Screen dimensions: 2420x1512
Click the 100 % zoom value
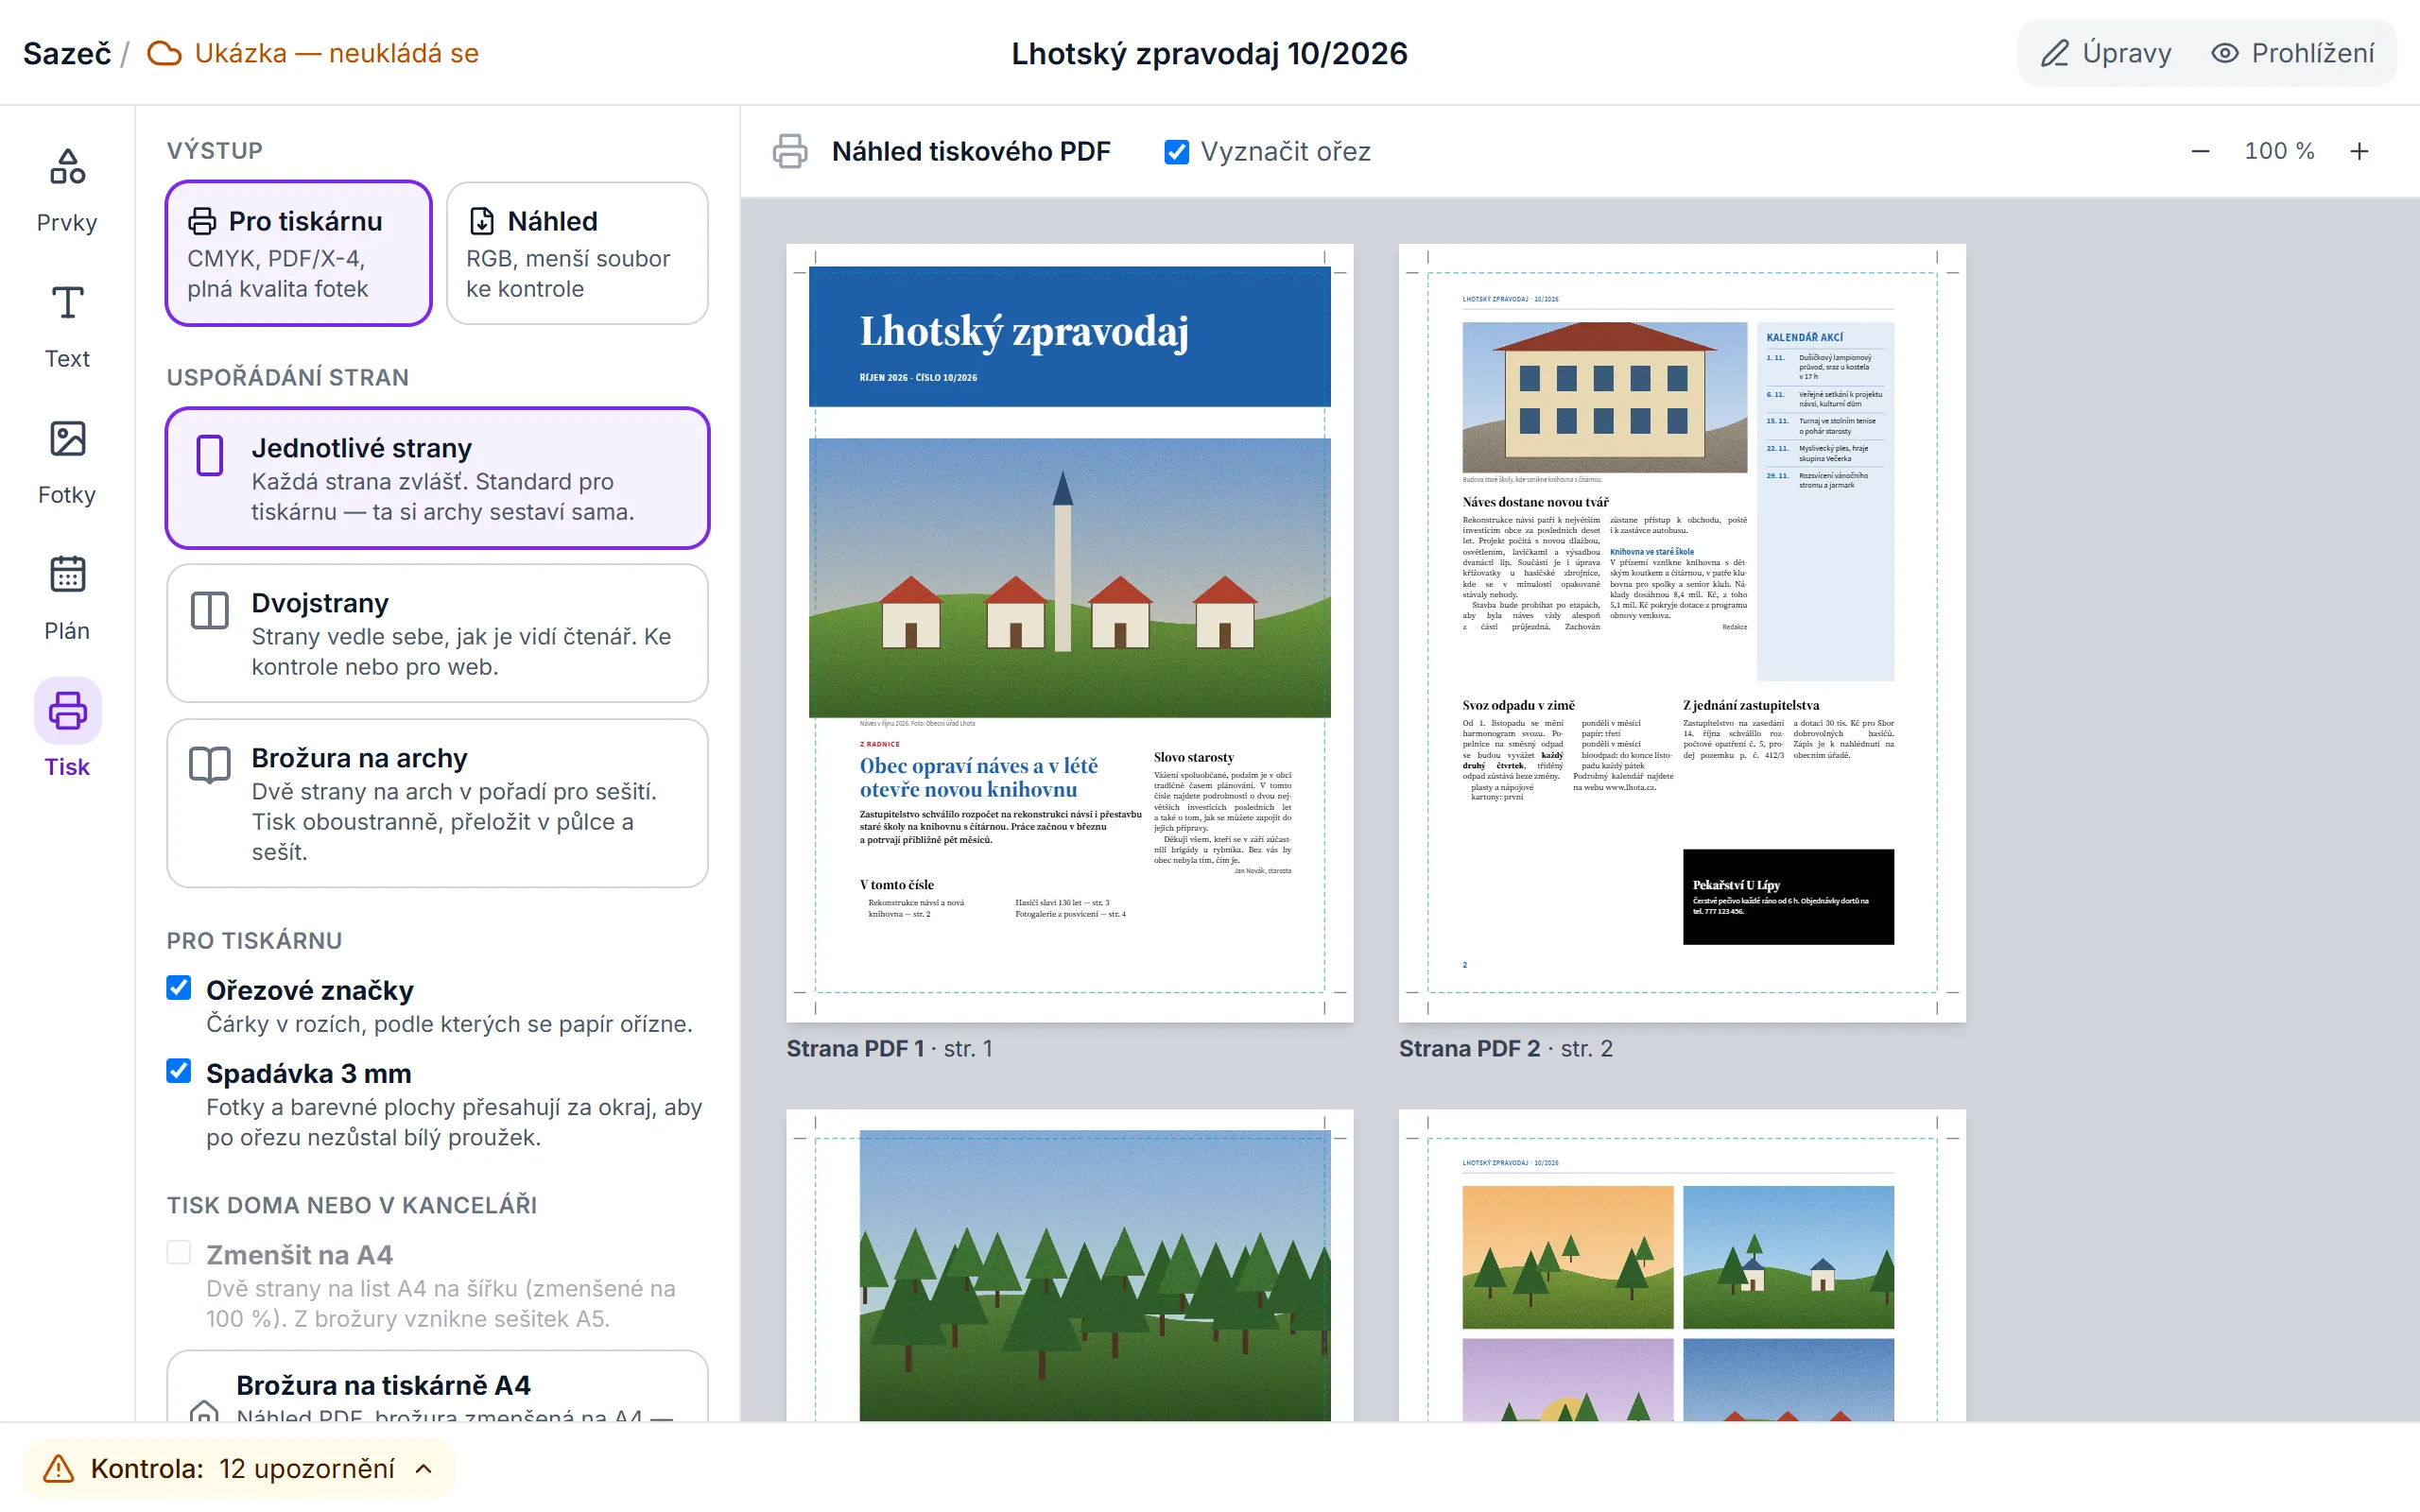[x=2279, y=151]
